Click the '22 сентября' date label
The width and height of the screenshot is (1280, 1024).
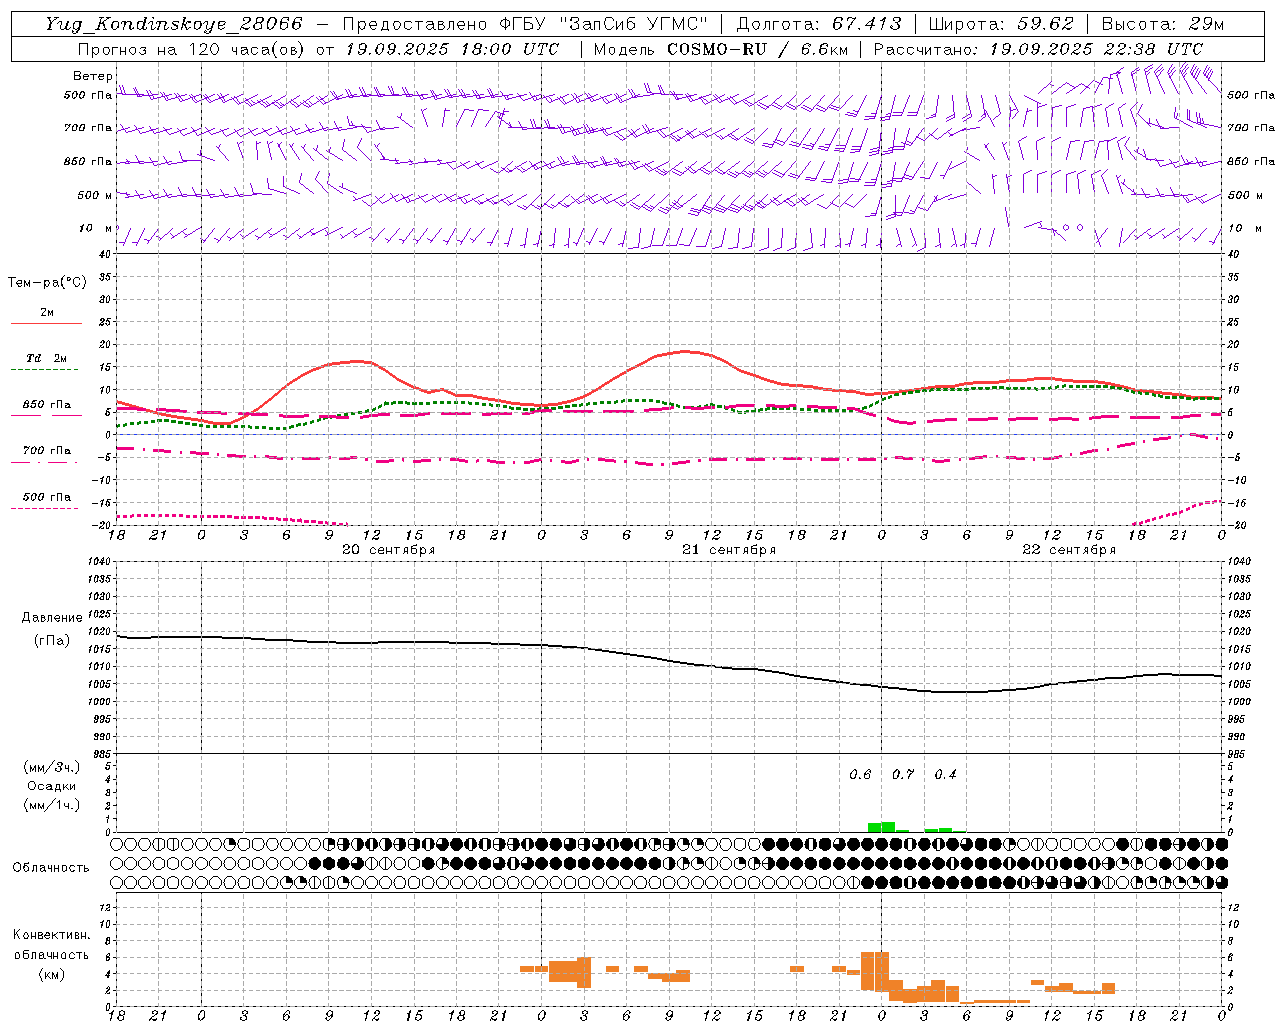tap(1069, 550)
